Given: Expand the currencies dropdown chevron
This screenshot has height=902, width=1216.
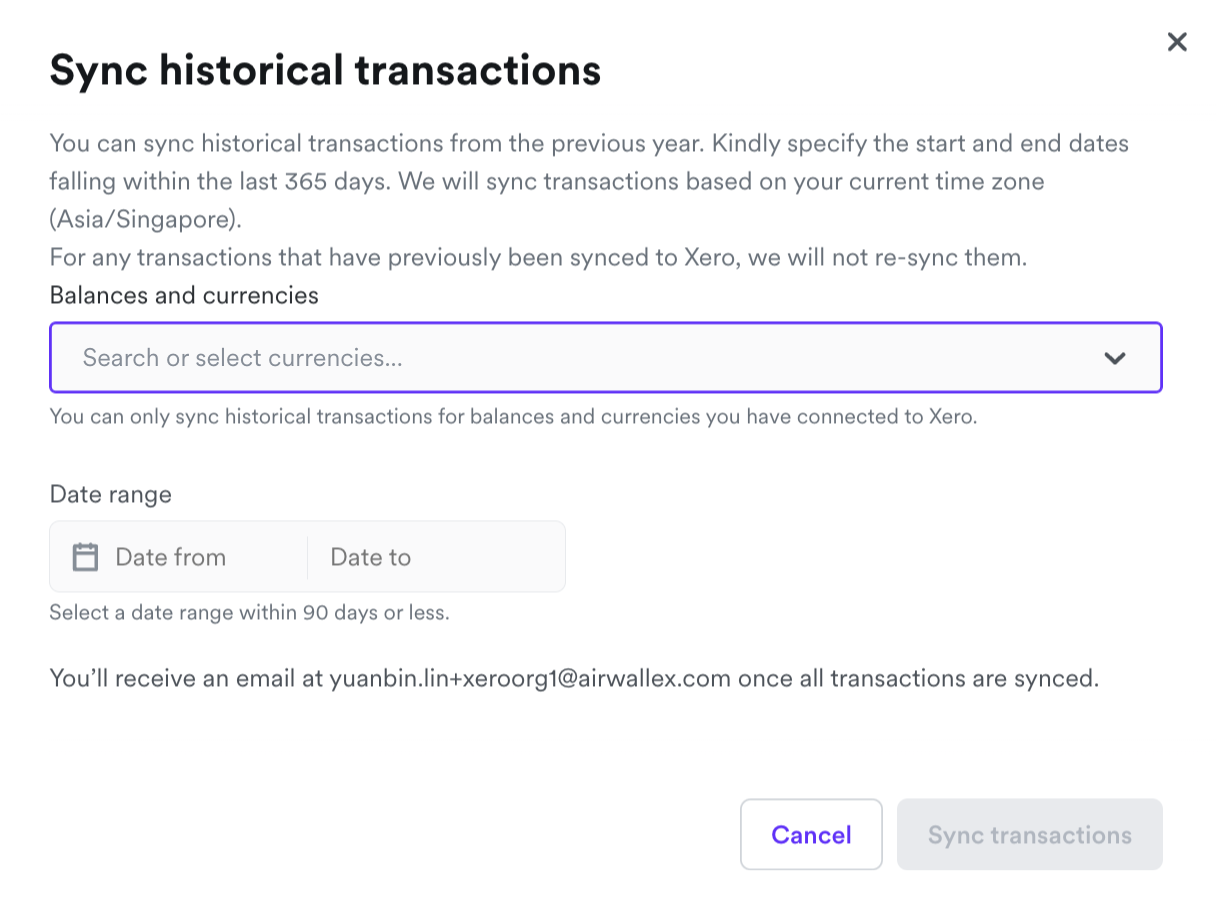Looking at the screenshot, I should pyautogui.click(x=1115, y=358).
